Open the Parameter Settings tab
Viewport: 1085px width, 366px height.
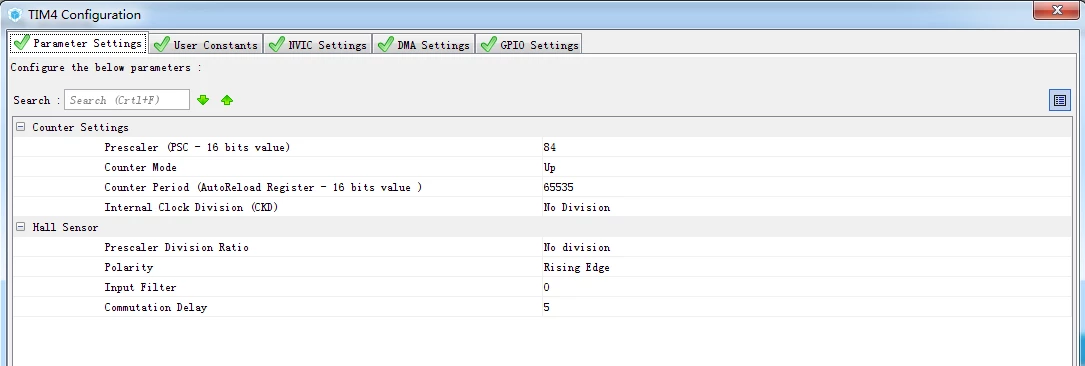(x=78, y=44)
